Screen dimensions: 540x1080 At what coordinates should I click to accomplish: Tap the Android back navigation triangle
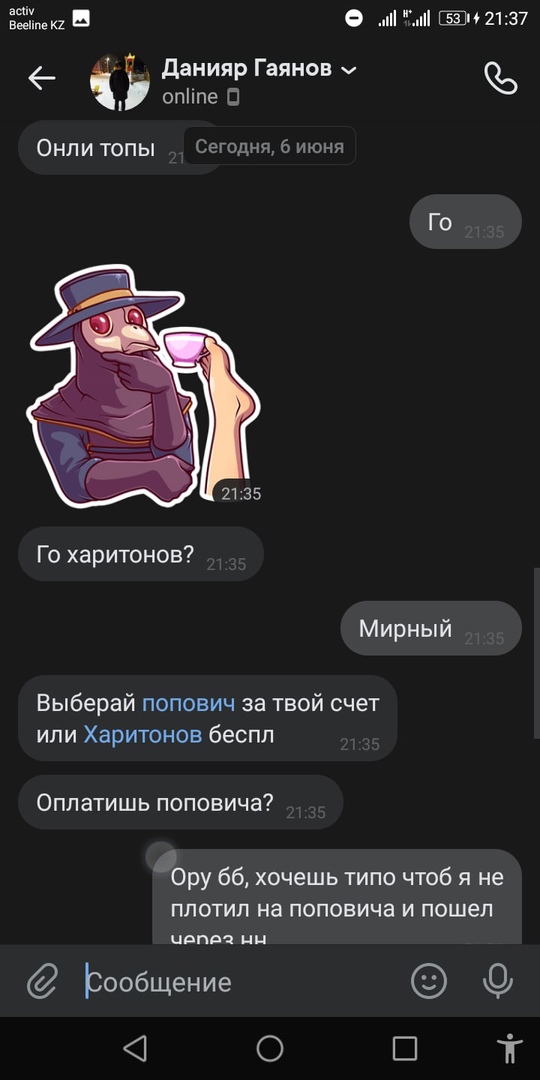pos(135,1048)
